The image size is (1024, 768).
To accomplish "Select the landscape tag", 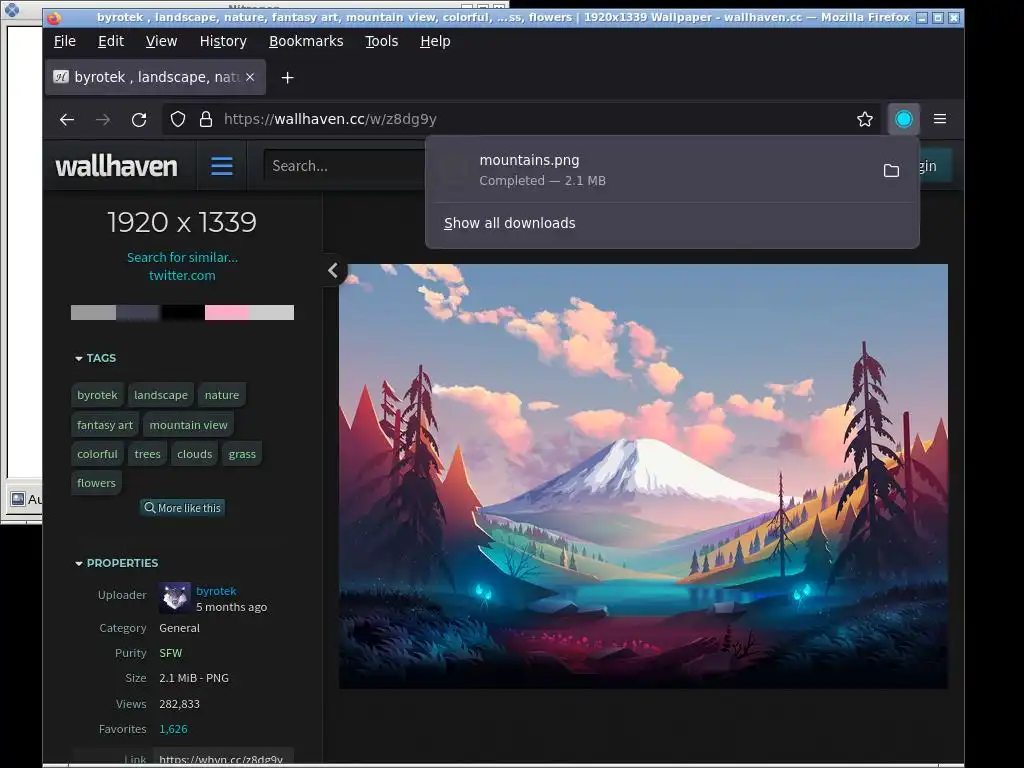I will pyautogui.click(x=161, y=395).
